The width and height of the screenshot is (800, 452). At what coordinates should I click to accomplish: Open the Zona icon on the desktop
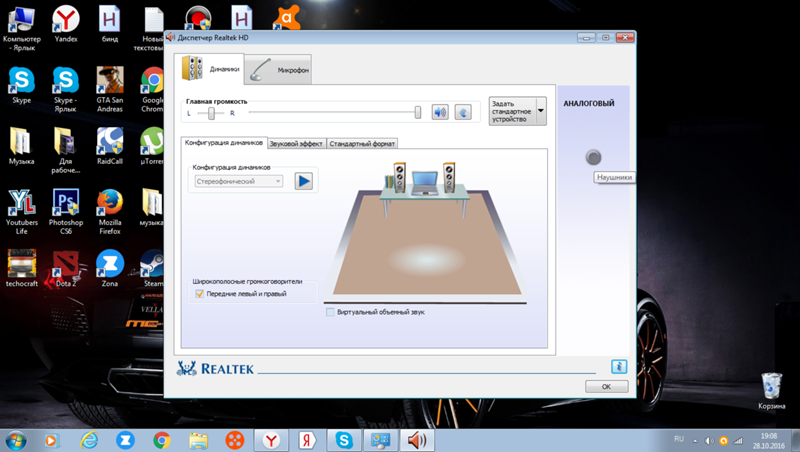click(x=110, y=268)
